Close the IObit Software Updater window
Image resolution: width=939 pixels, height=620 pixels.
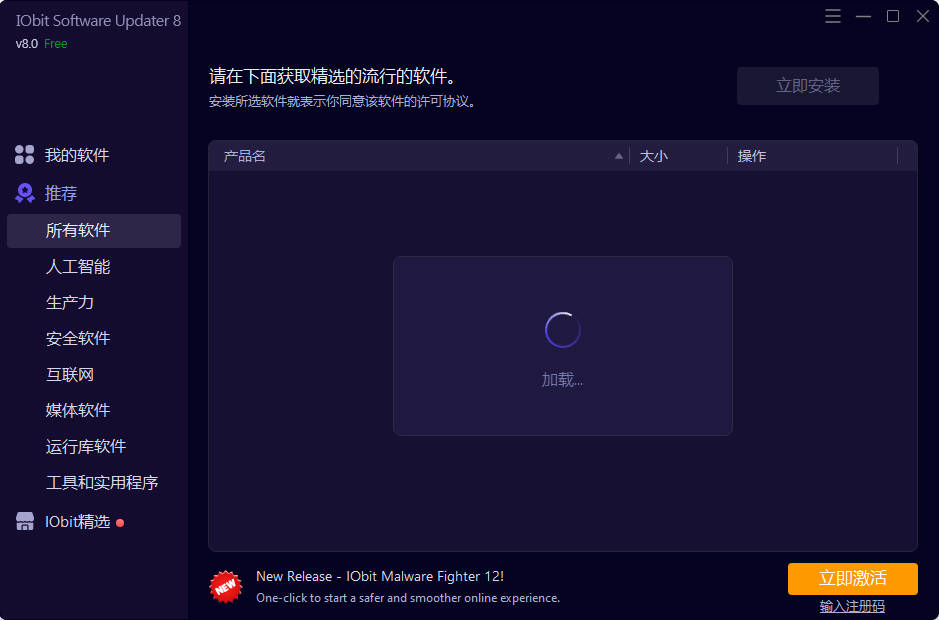point(923,16)
